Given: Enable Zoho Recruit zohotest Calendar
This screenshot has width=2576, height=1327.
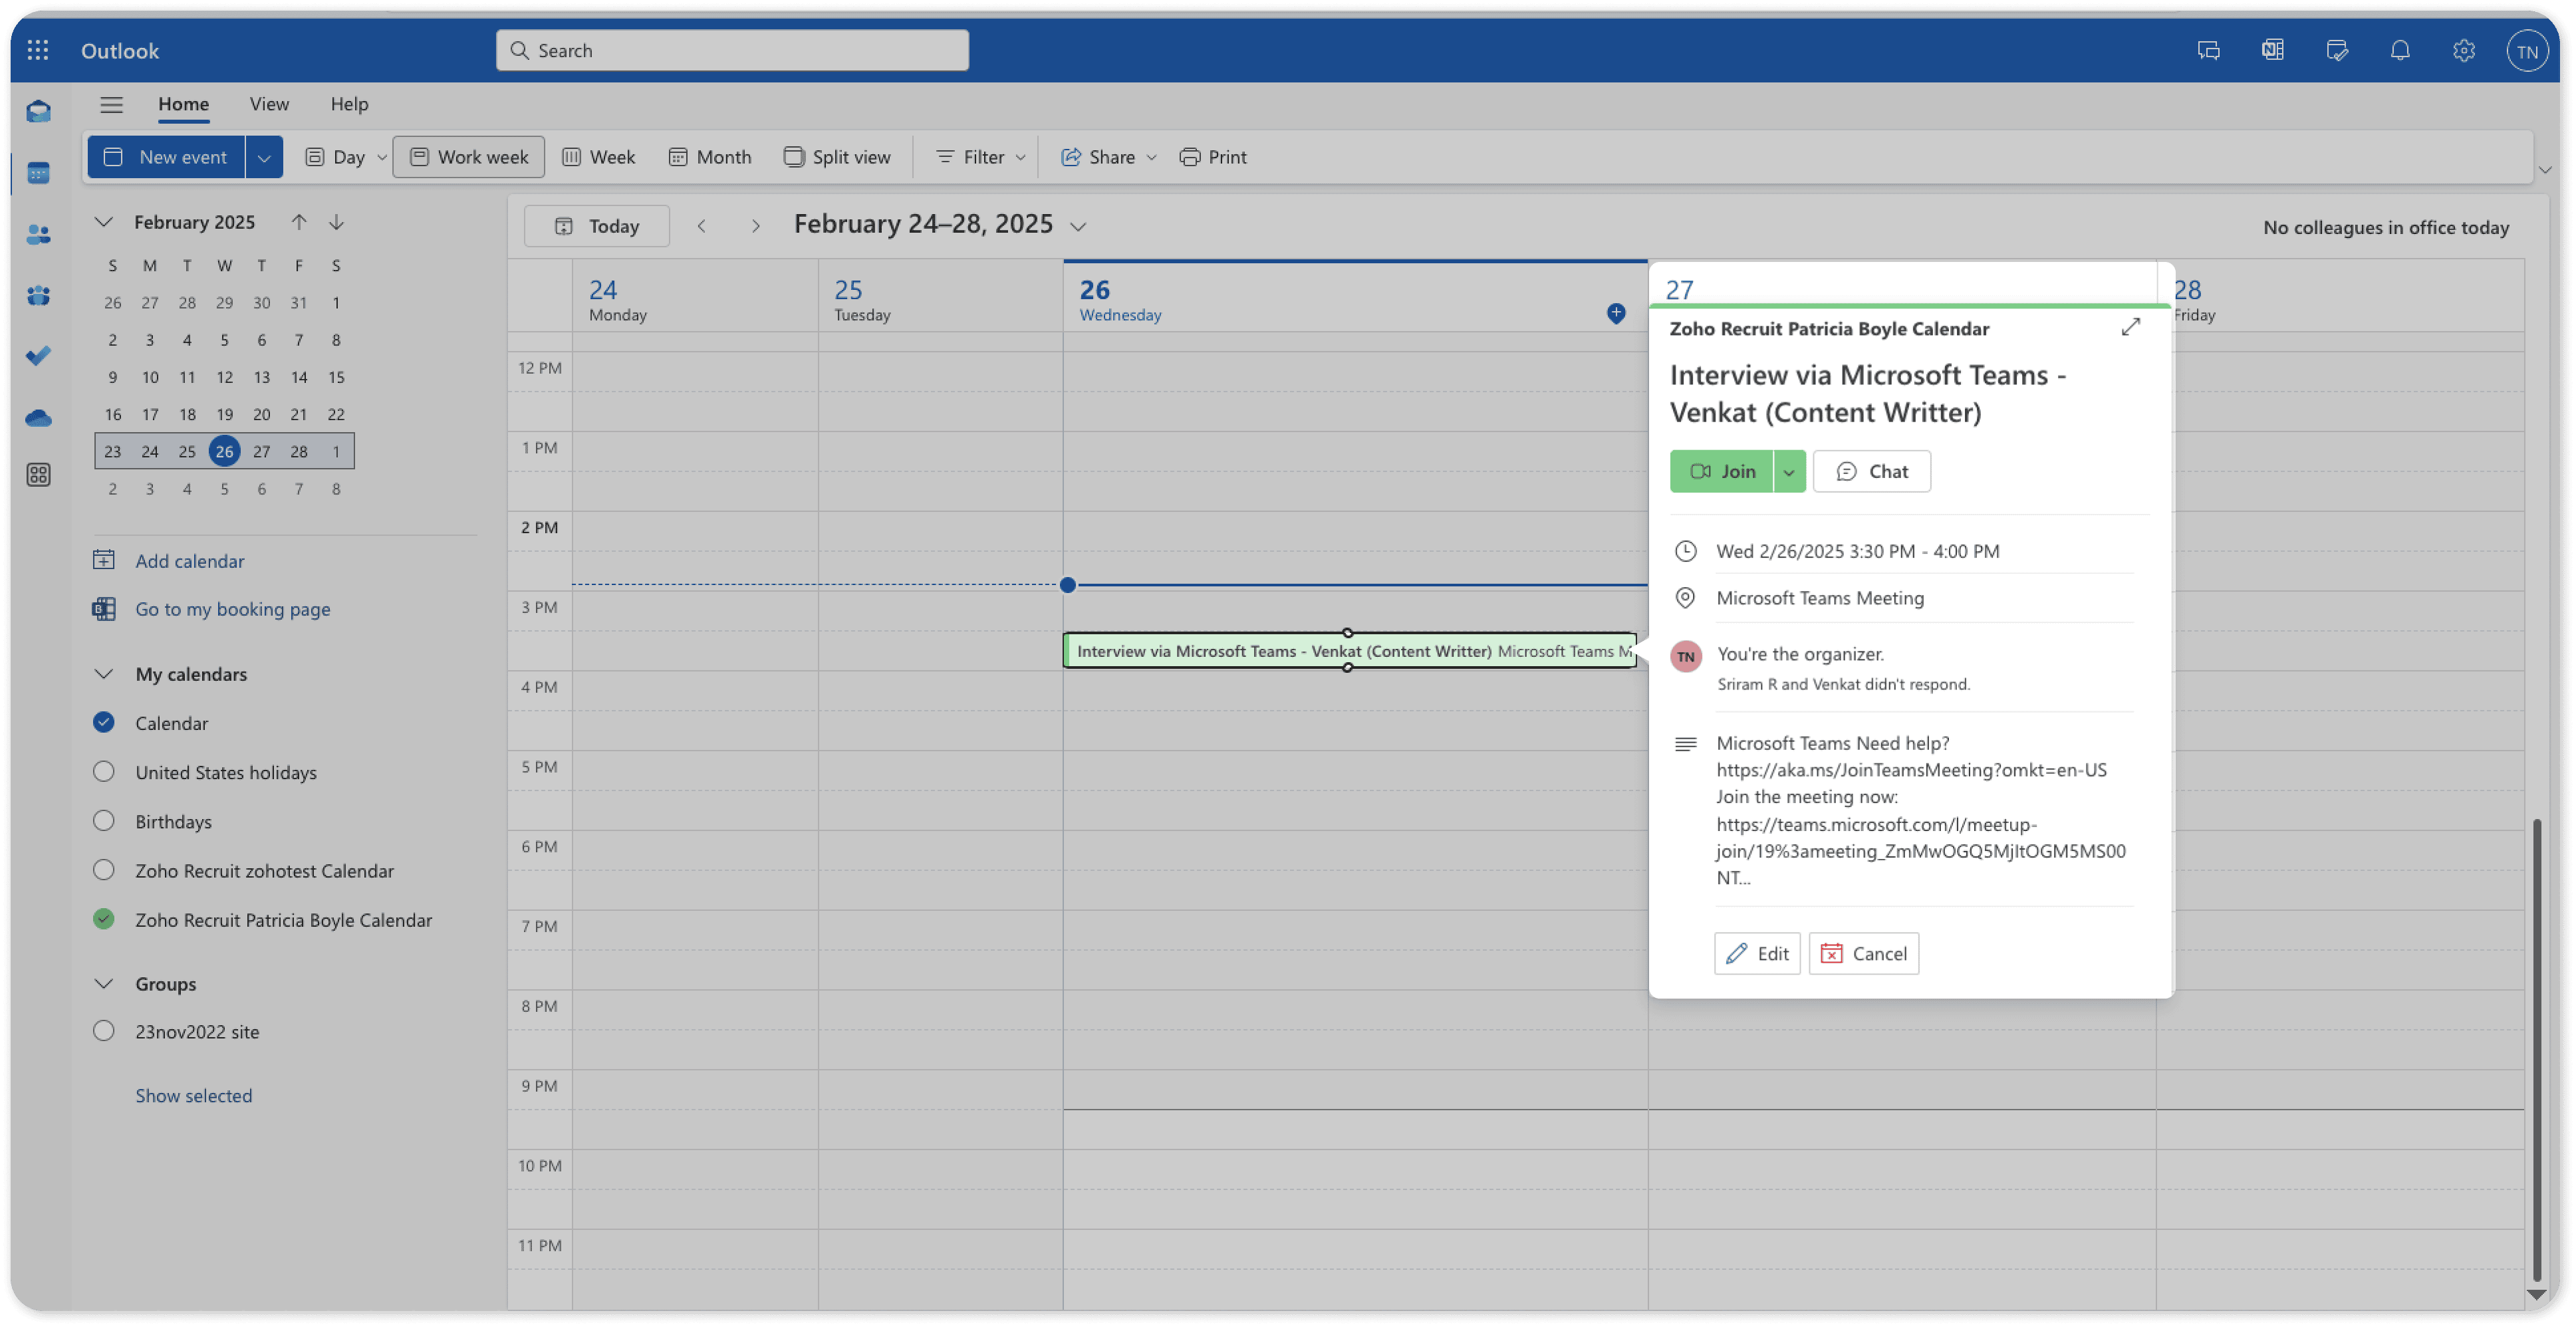Looking at the screenshot, I should [x=104, y=870].
